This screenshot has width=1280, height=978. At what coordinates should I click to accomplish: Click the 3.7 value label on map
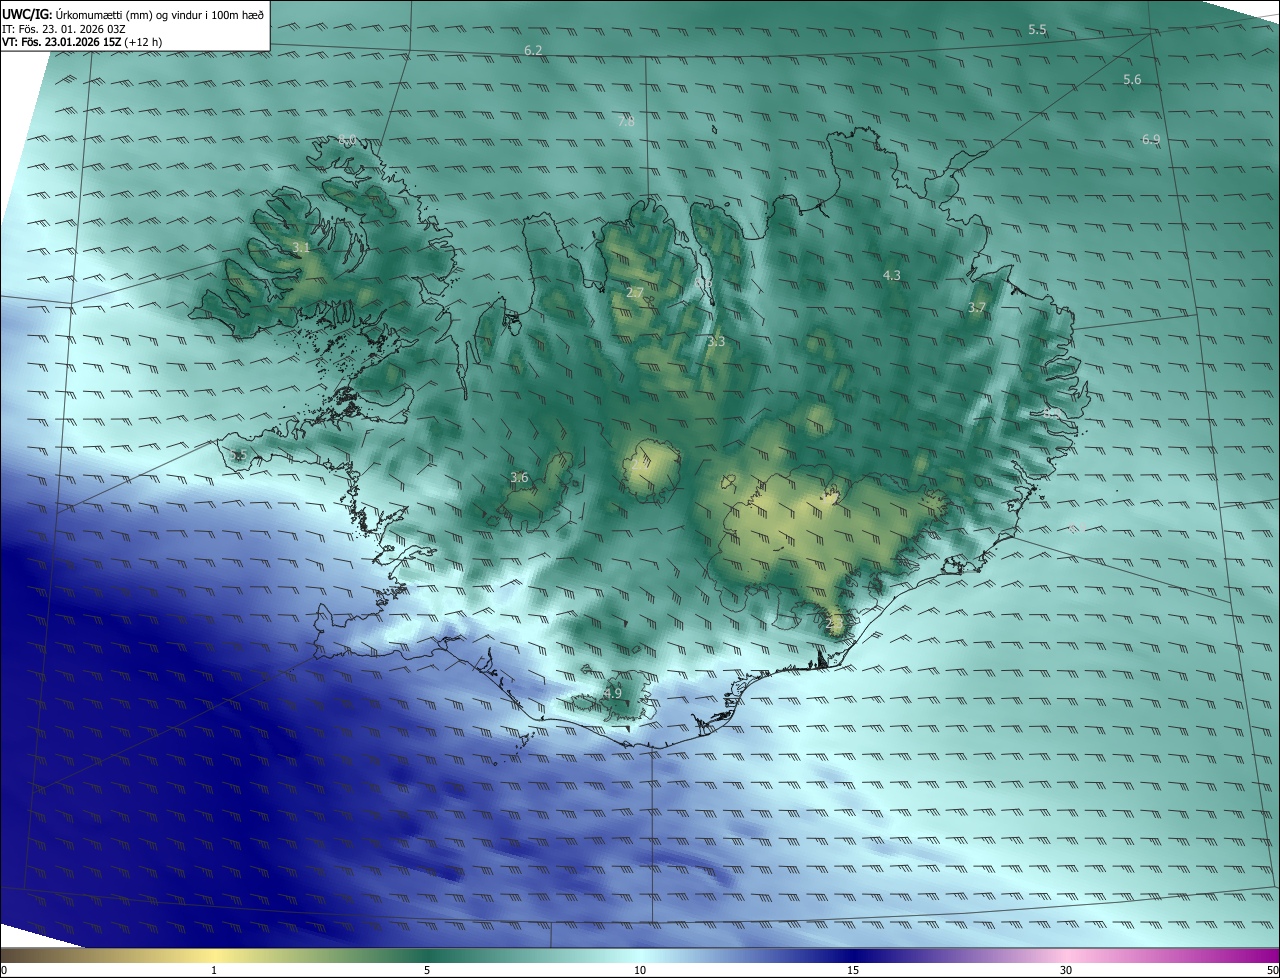point(977,308)
